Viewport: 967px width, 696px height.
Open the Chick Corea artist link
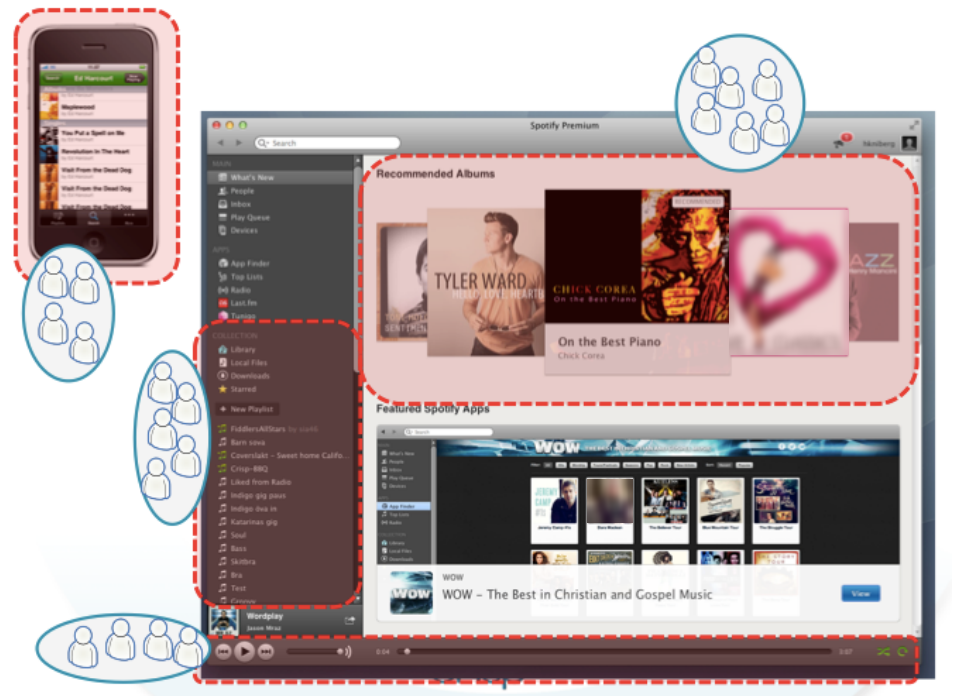[581, 356]
